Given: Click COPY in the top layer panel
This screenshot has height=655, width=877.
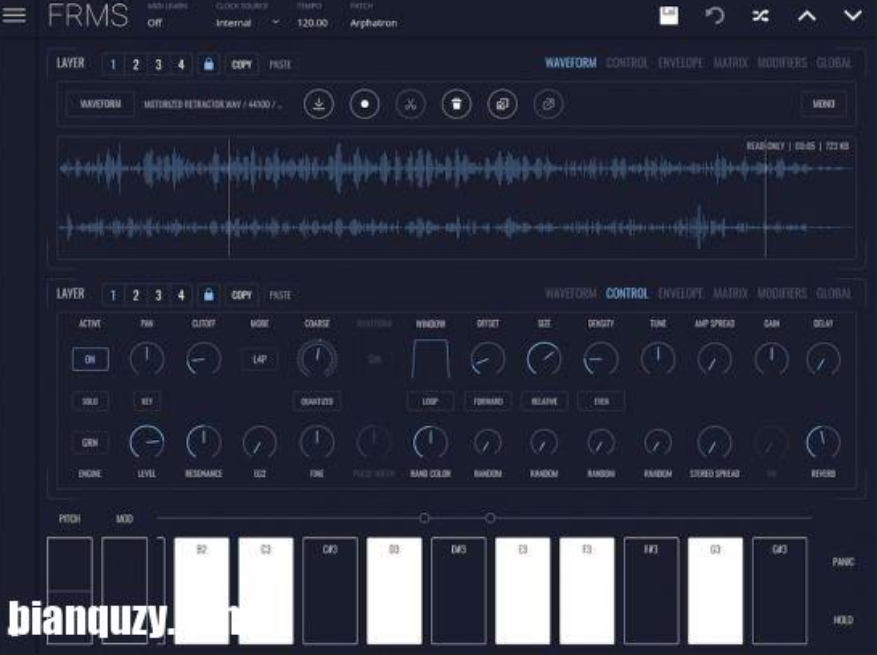Looking at the screenshot, I should (242, 64).
